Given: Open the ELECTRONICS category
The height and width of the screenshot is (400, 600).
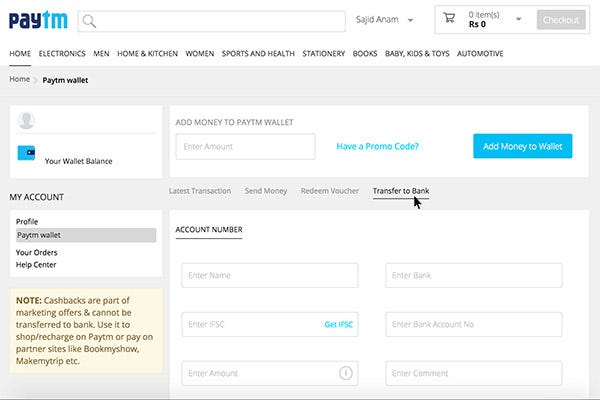Looking at the screenshot, I should pyautogui.click(x=62, y=54).
